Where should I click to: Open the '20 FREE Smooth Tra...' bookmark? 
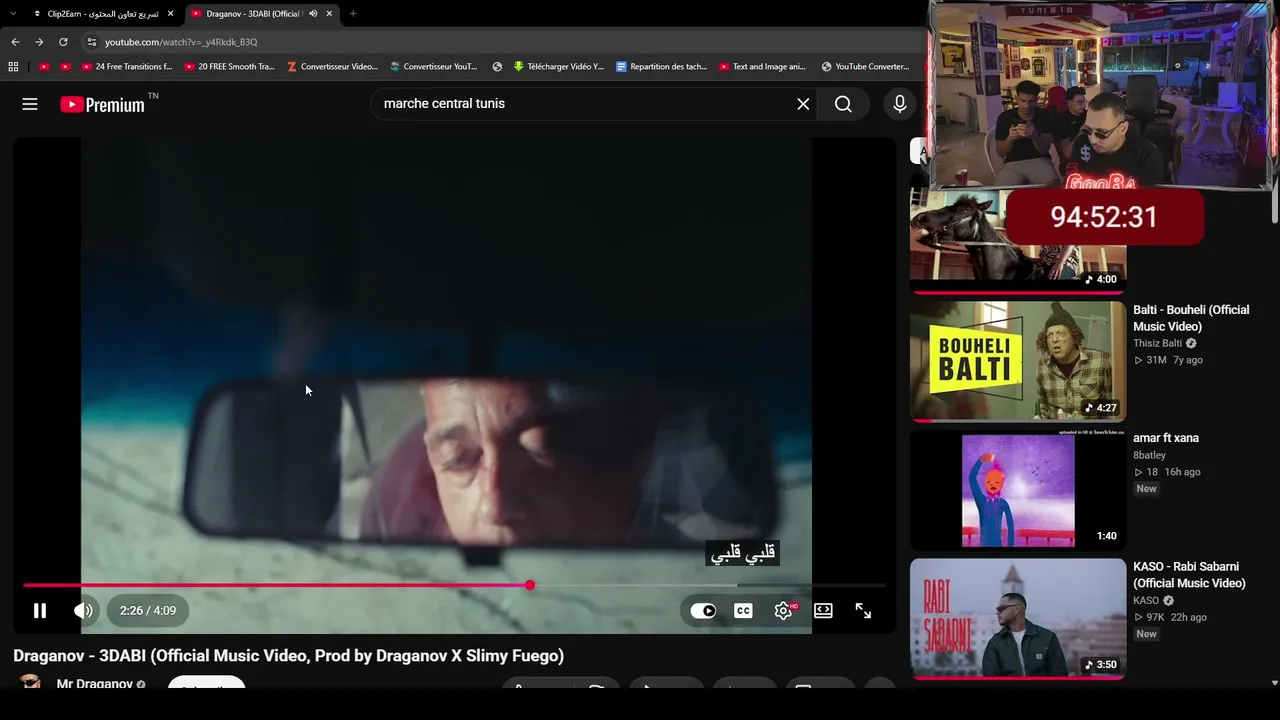coord(229,67)
